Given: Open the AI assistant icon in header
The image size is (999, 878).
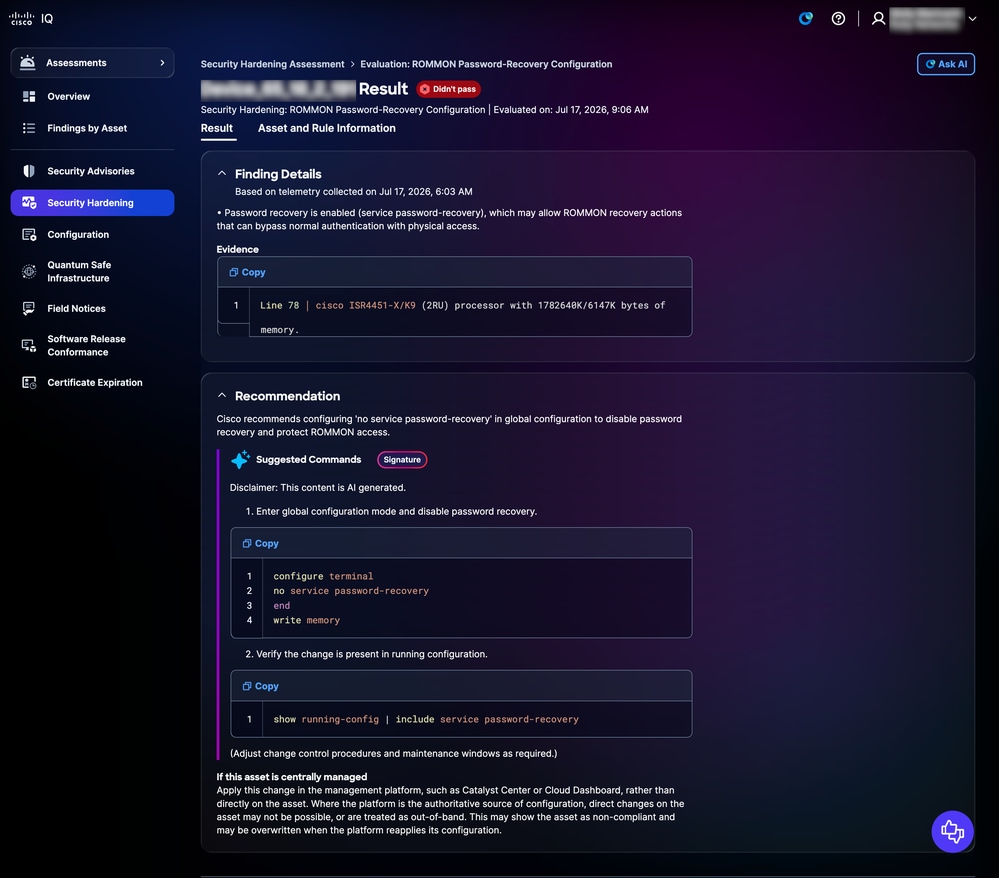Looking at the screenshot, I should (x=805, y=18).
